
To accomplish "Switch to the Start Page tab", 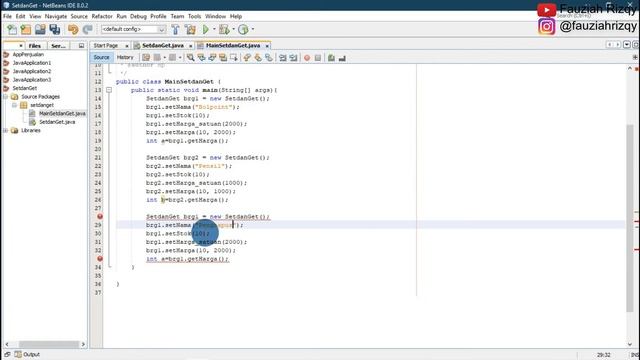I will coord(106,46).
